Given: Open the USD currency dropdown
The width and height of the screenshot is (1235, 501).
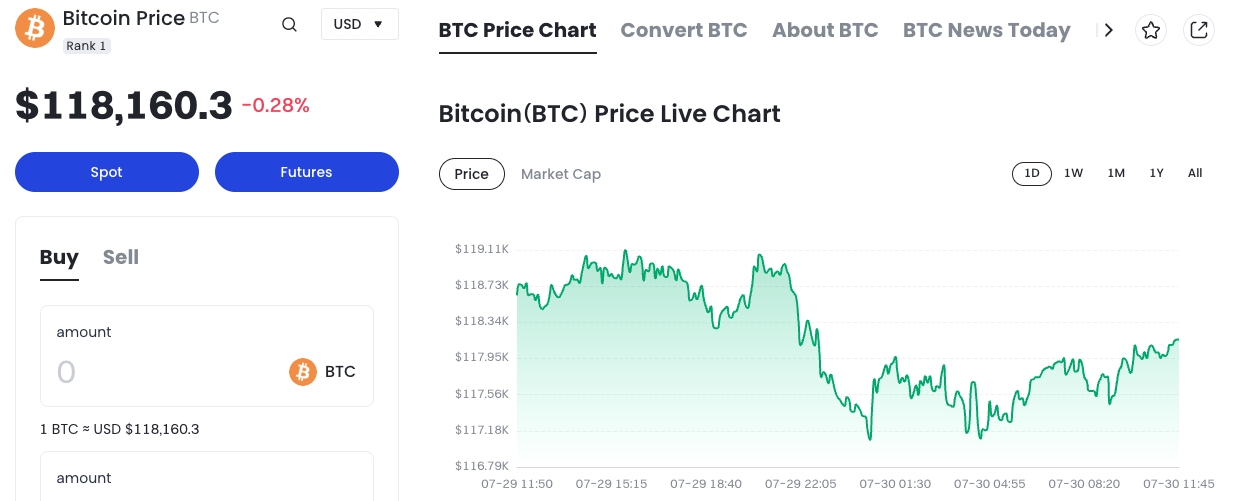Looking at the screenshot, I should 359,24.
